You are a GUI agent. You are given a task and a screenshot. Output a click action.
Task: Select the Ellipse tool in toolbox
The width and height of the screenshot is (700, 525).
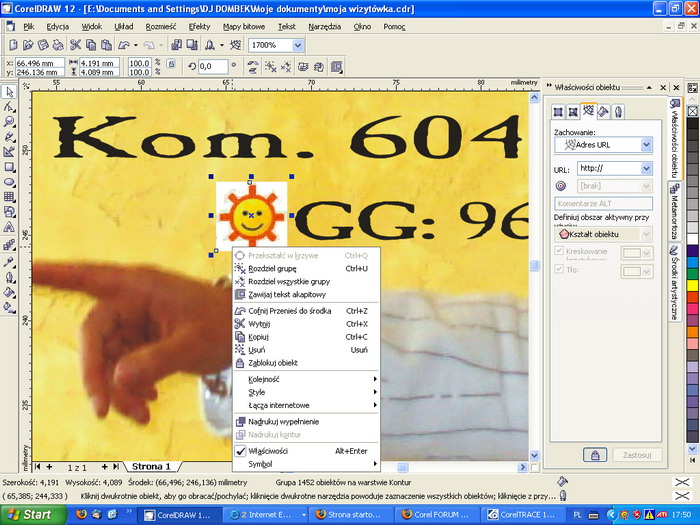click(x=9, y=182)
